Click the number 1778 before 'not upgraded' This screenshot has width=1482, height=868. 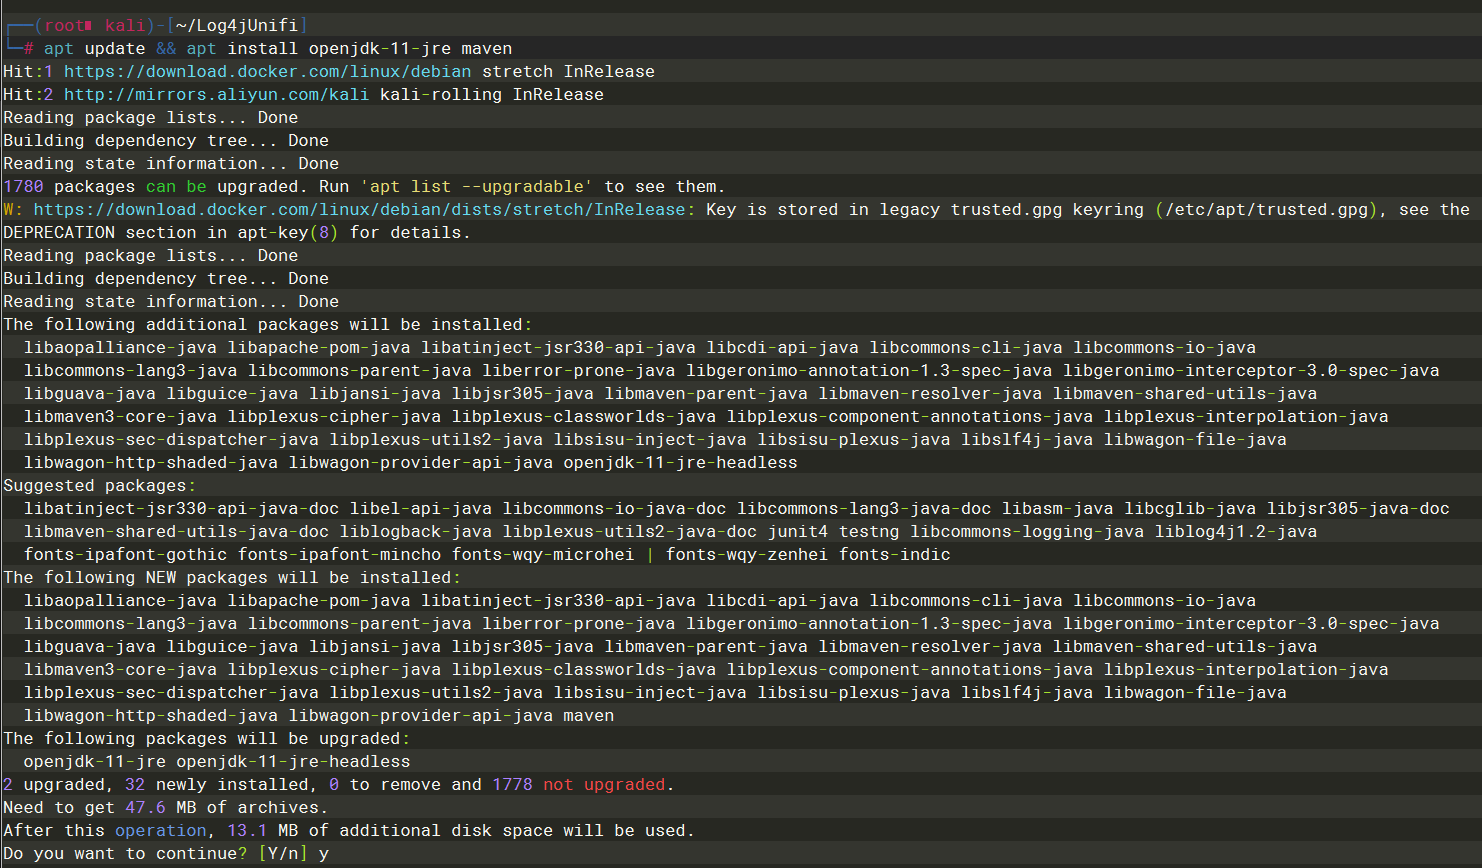pos(512,784)
